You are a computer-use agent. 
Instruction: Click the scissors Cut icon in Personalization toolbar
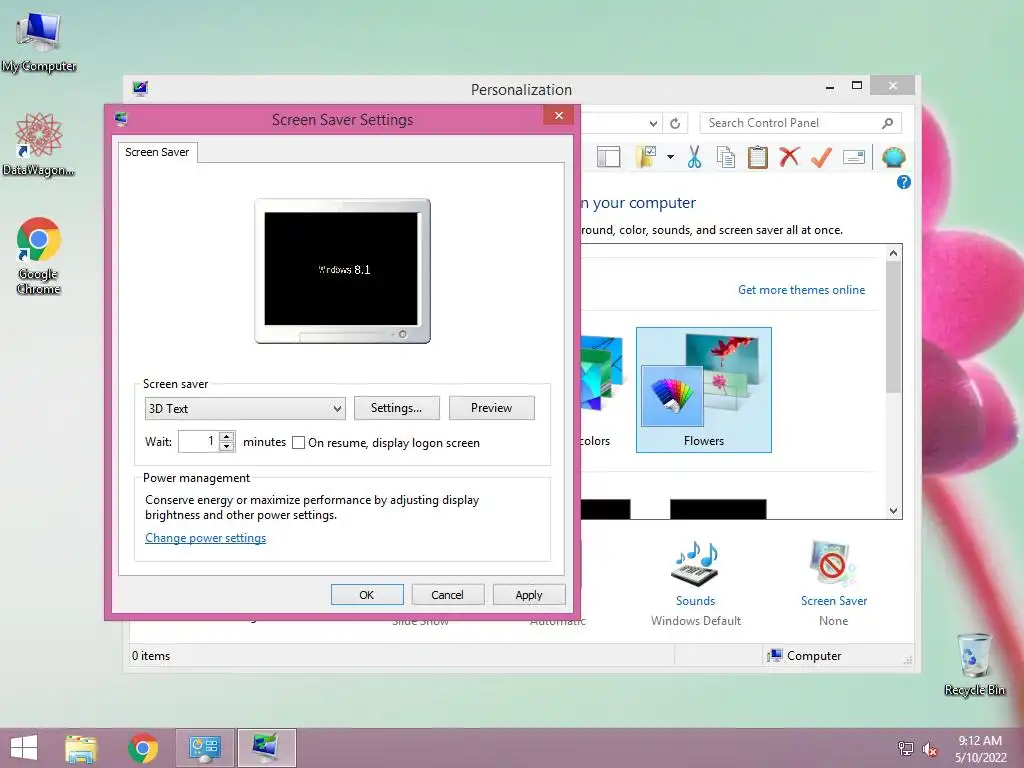tap(694, 157)
